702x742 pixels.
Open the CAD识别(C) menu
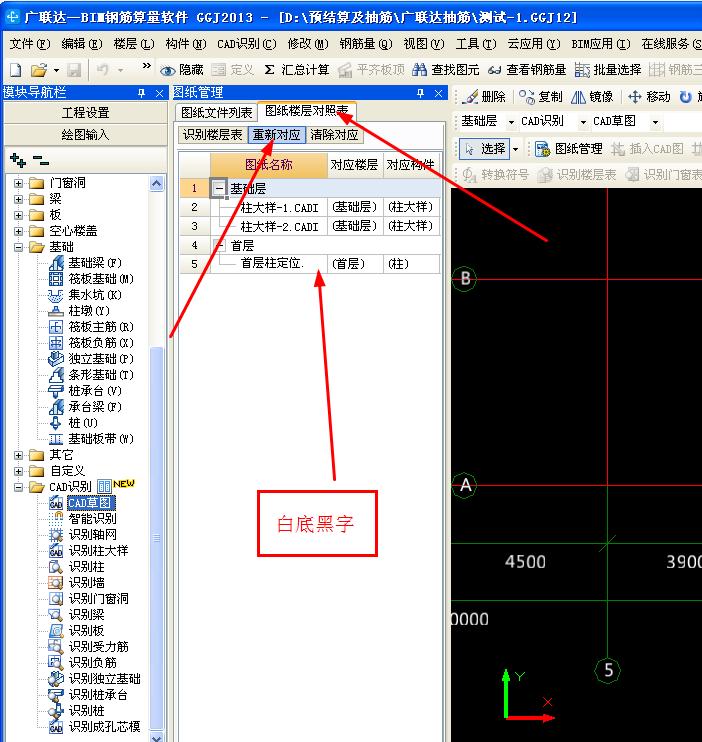point(247,44)
